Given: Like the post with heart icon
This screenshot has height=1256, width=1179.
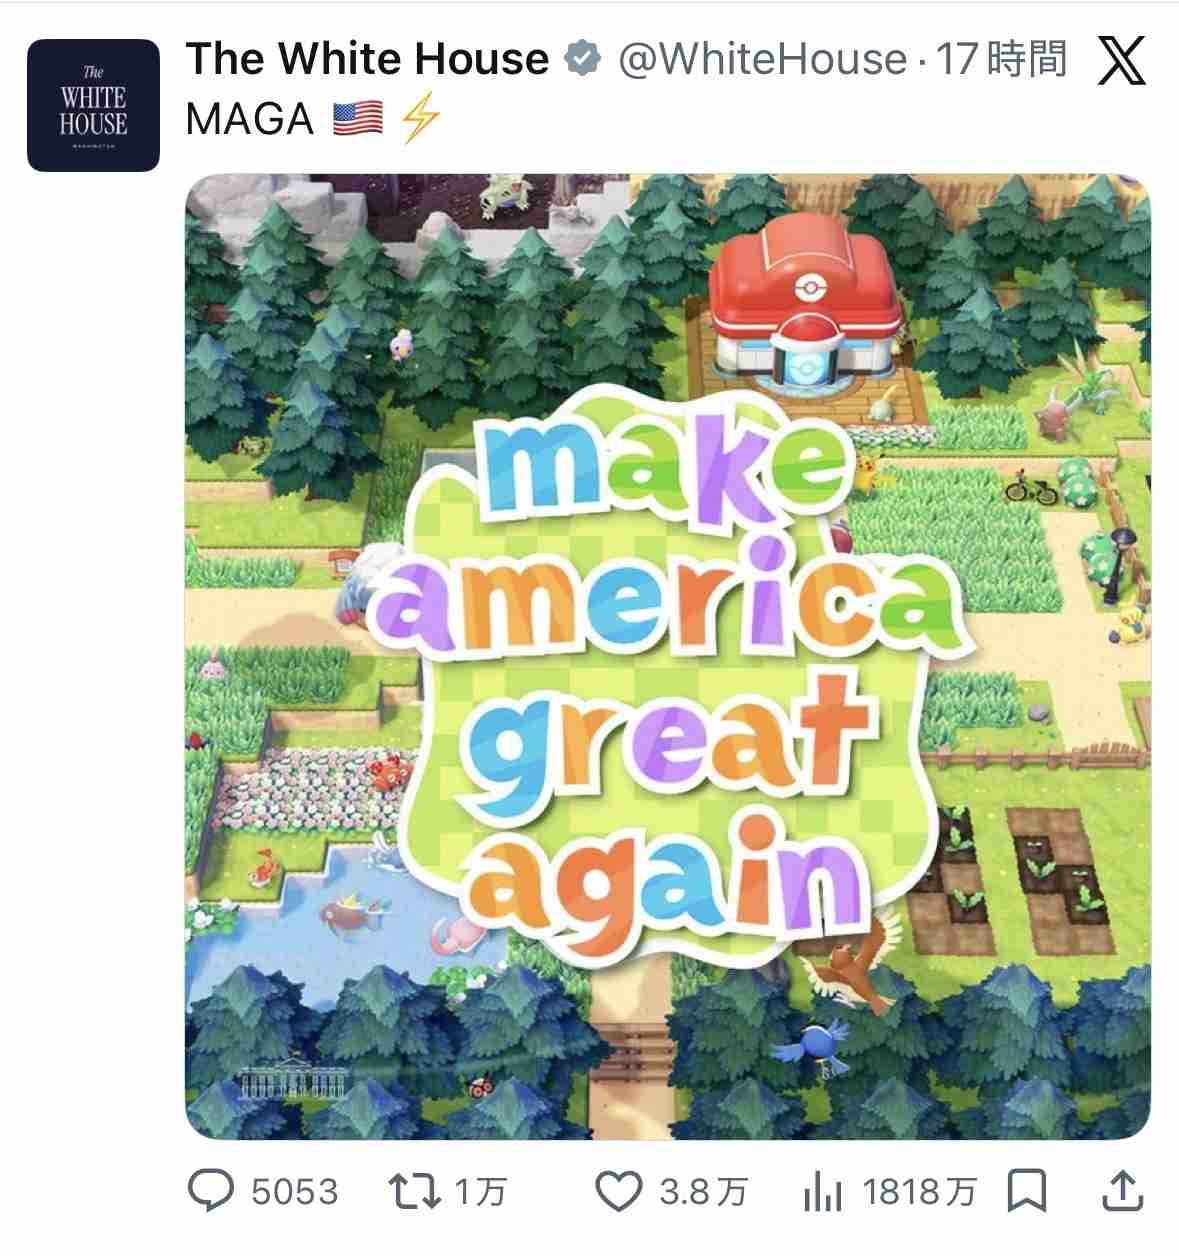Looking at the screenshot, I should point(618,1191).
